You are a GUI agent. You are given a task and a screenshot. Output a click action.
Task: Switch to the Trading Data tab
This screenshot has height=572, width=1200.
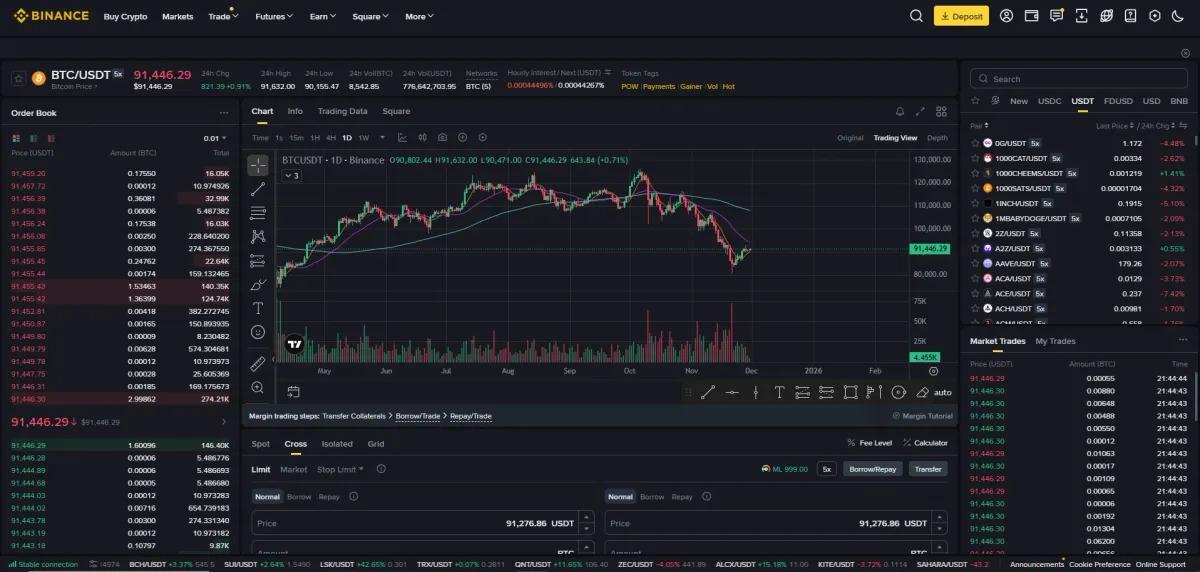[x=342, y=112]
